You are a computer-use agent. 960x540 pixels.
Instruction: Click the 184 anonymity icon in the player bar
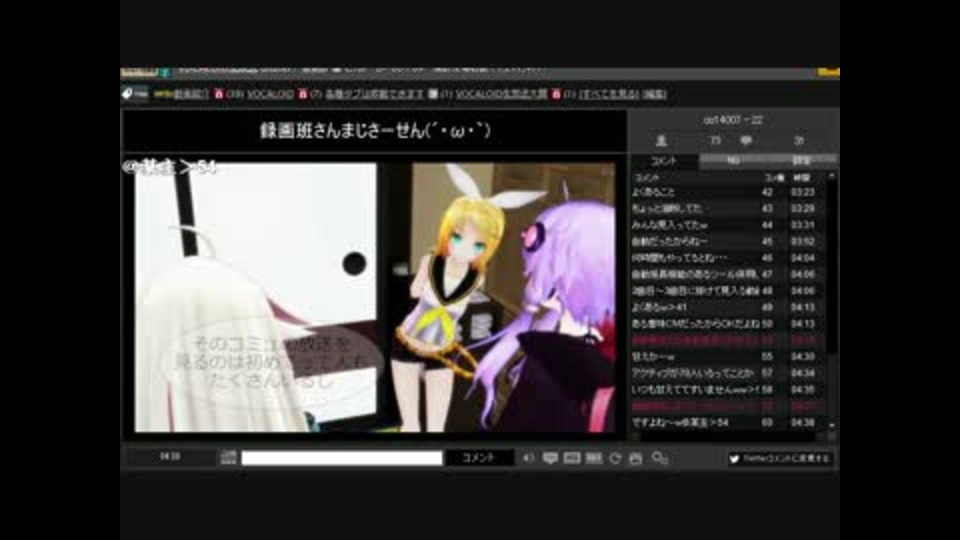[x=572, y=458]
